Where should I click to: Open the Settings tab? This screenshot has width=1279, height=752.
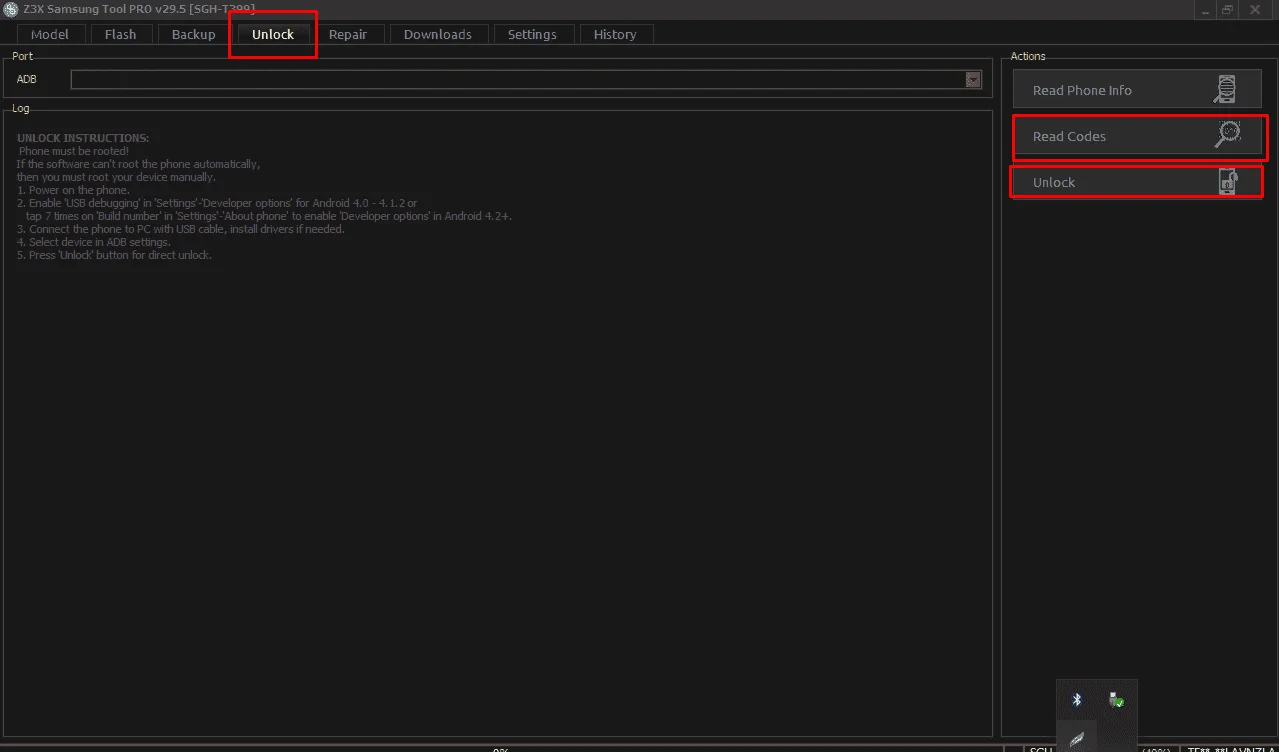pos(532,34)
